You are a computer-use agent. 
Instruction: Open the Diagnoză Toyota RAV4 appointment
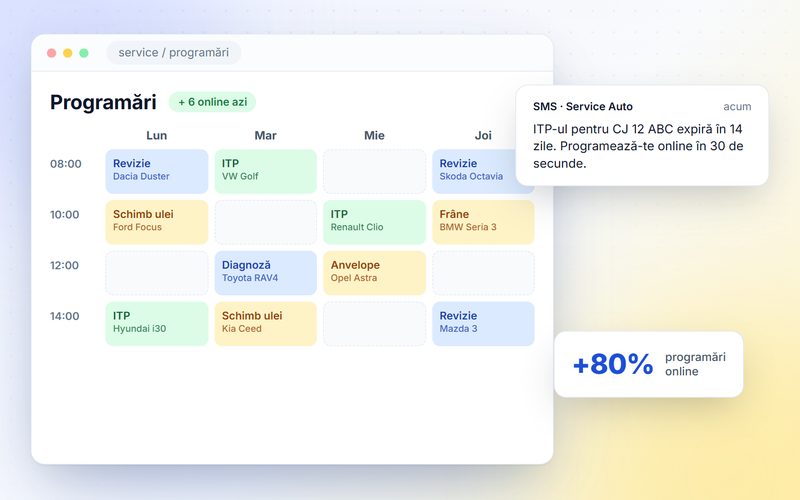(265, 273)
